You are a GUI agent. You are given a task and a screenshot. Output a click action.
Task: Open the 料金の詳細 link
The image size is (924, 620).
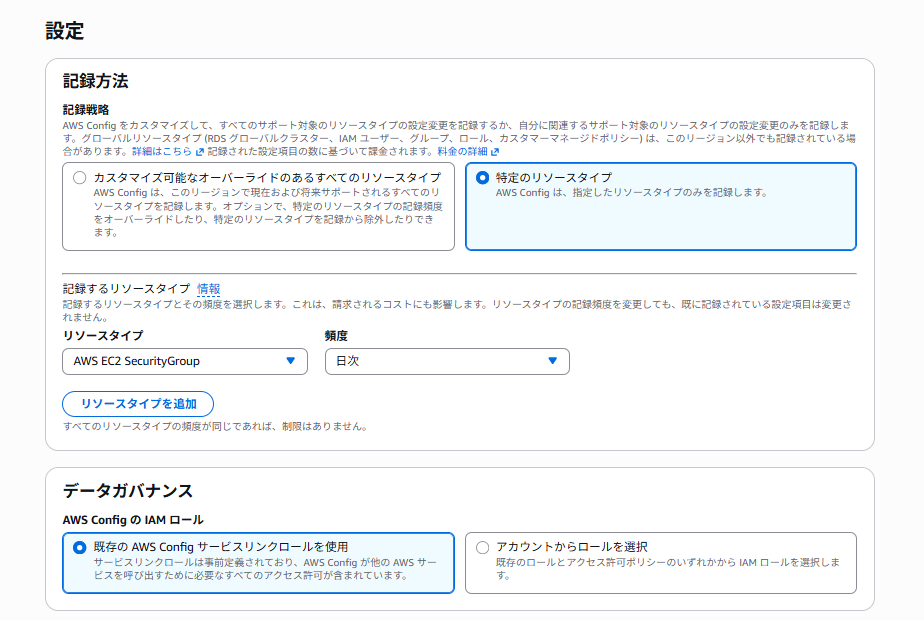pyautogui.click(x=462, y=151)
